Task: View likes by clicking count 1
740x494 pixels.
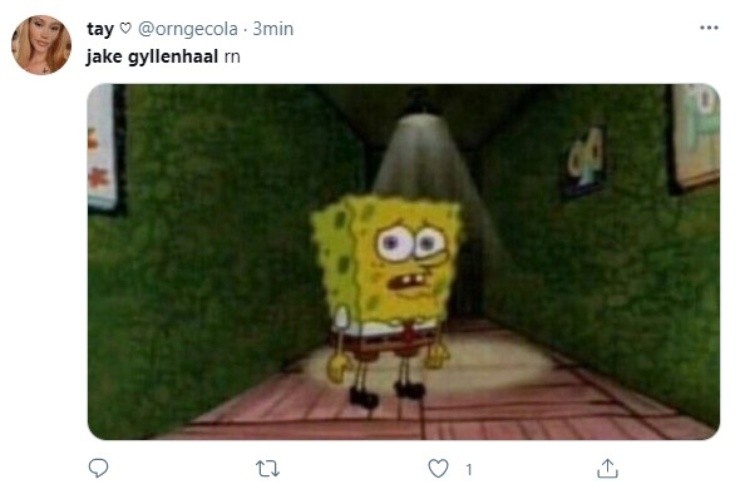Action: point(469,469)
